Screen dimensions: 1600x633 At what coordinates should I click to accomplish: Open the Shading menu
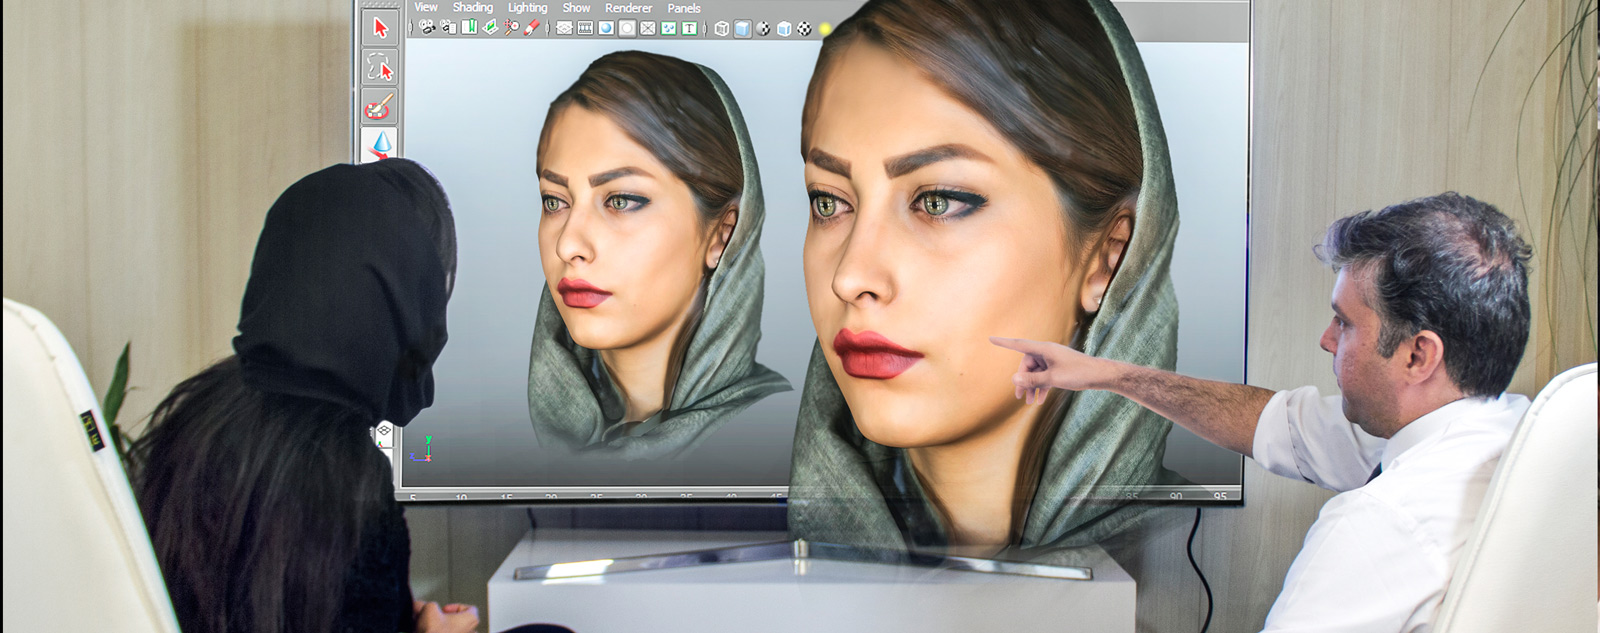point(472,8)
